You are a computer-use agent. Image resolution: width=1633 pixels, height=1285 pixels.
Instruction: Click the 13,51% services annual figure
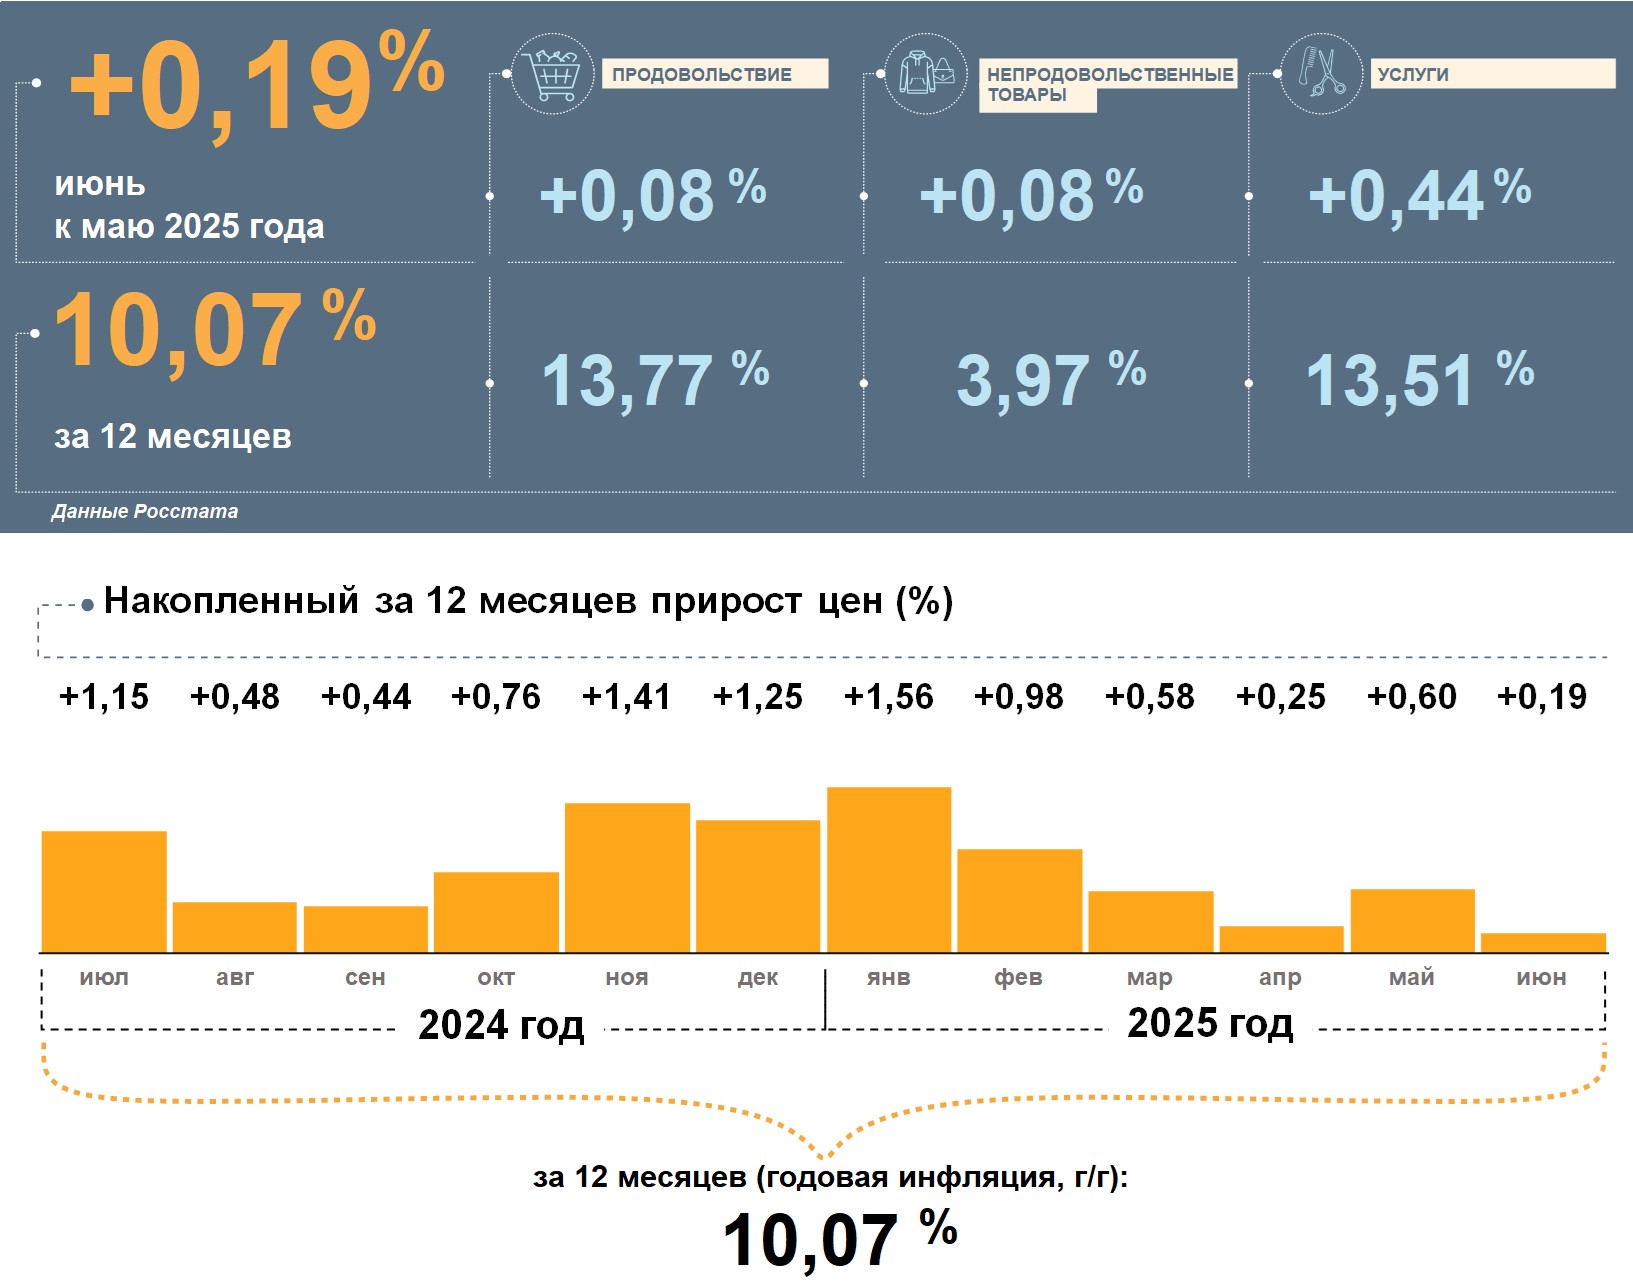[x=1419, y=380]
